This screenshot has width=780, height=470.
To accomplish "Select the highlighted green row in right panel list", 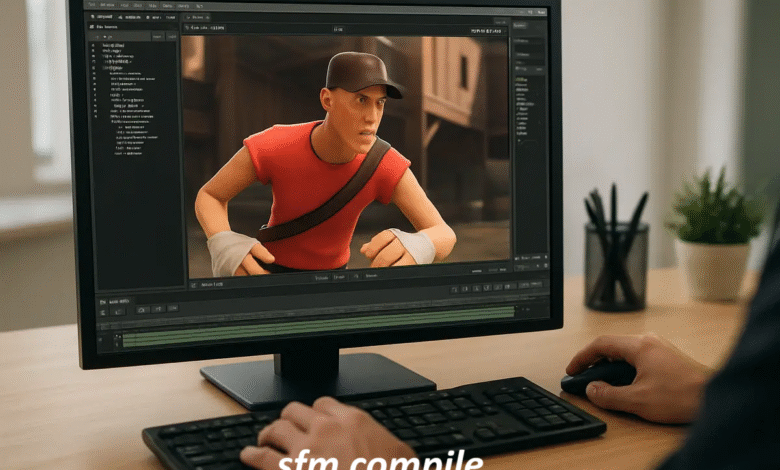I will 521,80.
